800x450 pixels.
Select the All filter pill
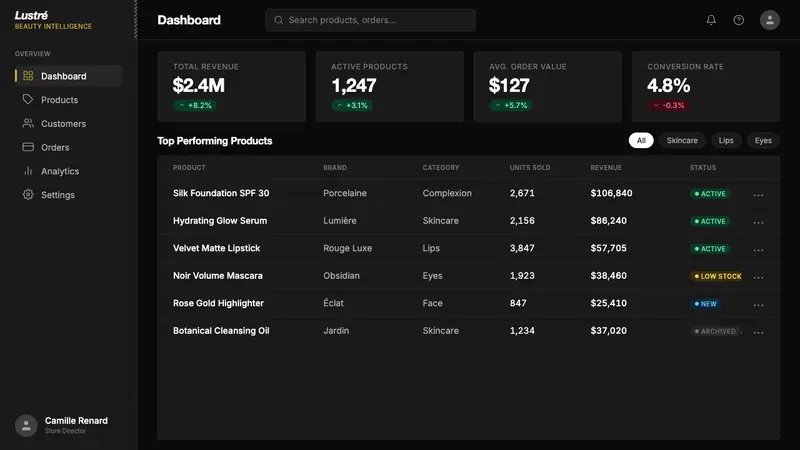(641, 140)
